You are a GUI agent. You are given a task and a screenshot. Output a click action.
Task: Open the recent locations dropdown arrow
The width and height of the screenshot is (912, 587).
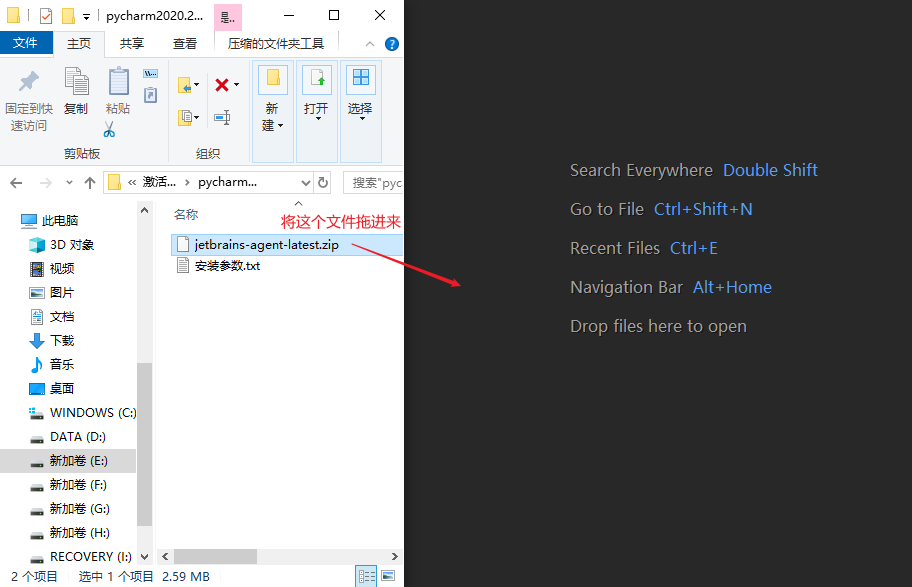pyautogui.click(x=69, y=183)
